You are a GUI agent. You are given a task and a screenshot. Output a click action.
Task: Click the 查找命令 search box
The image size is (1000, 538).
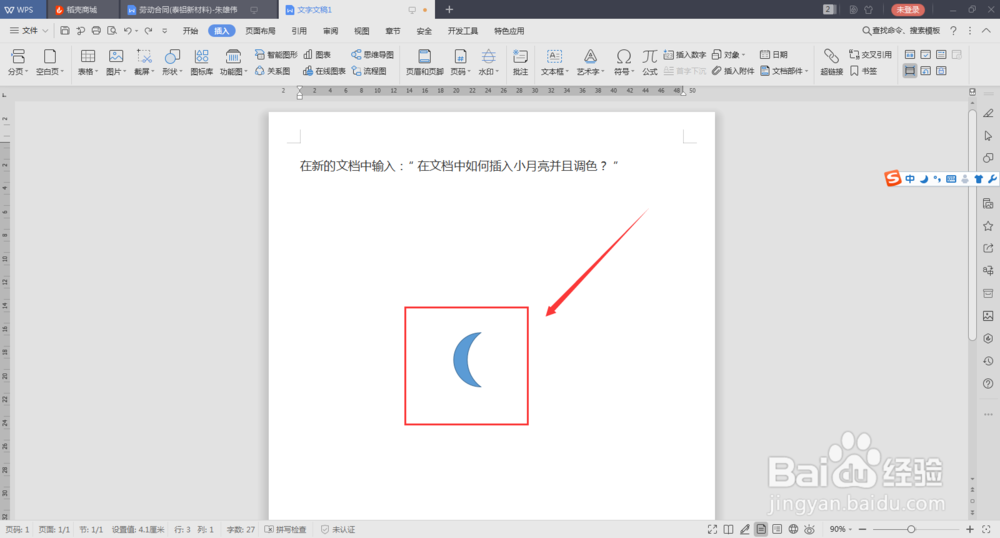point(901,31)
